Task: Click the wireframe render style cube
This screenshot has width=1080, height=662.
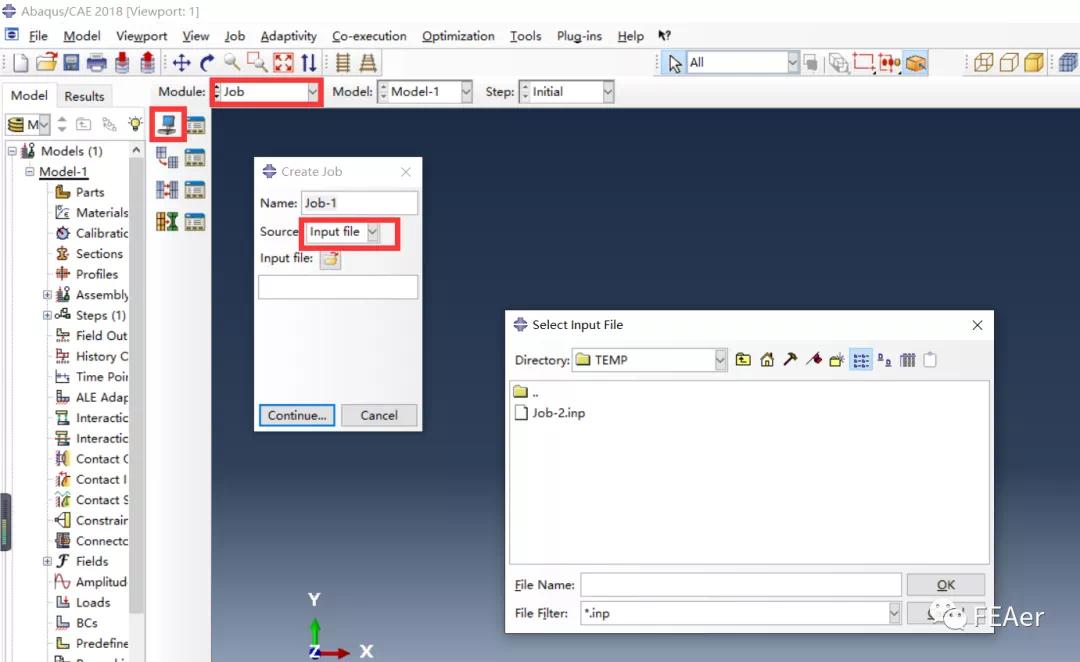Action: (x=984, y=63)
